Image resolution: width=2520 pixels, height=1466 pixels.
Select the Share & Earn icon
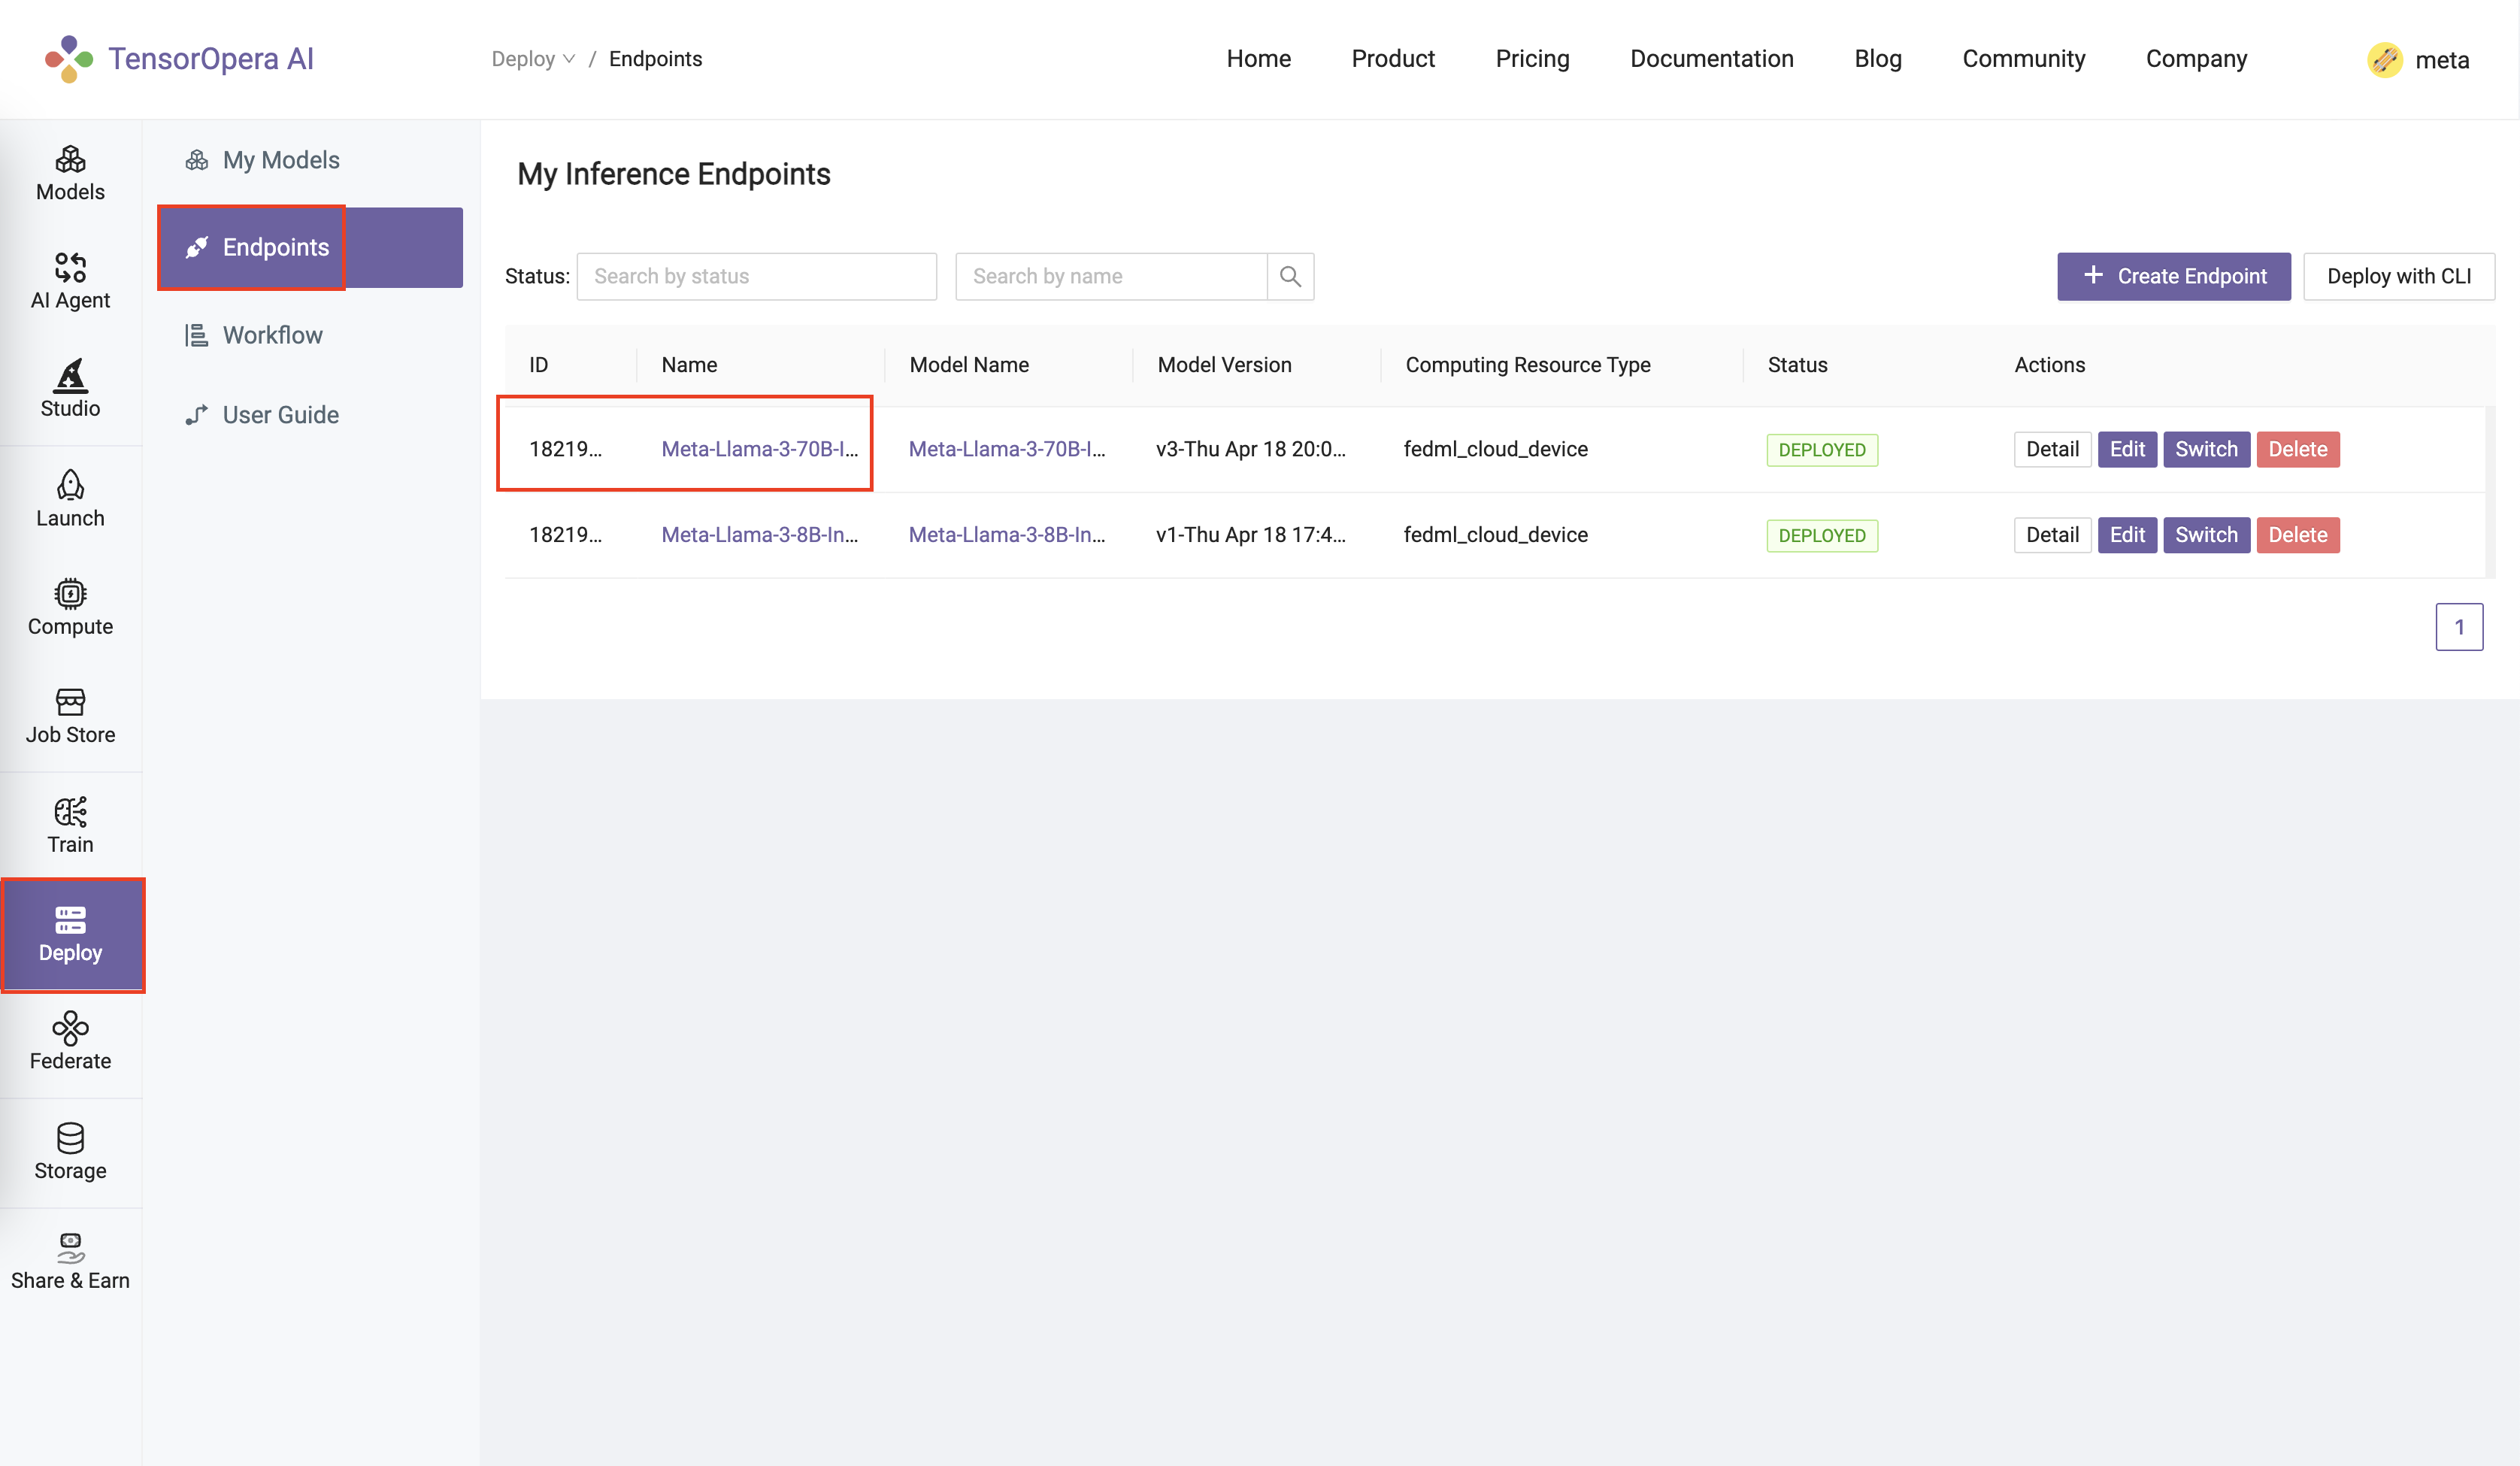pos(70,1246)
